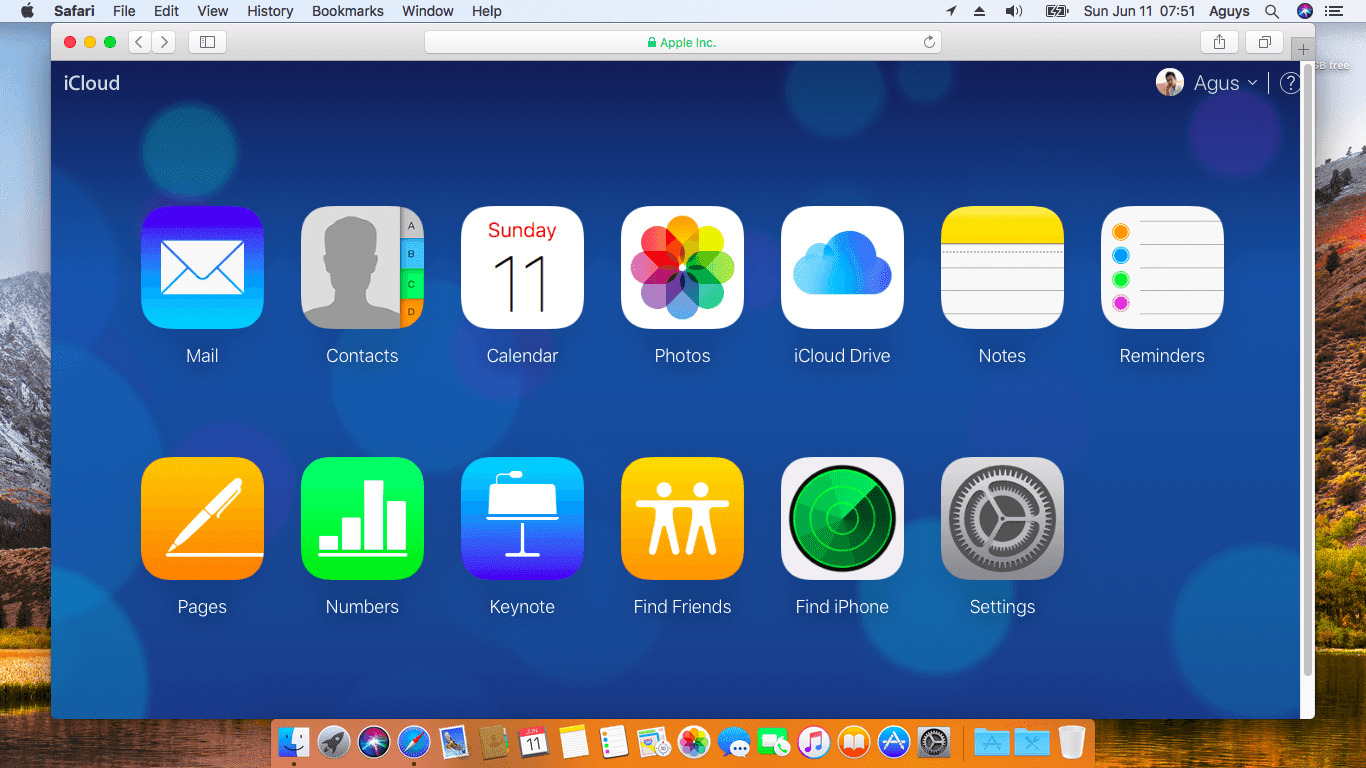Open the iCloud Reminders app icon
The width and height of the screenshot is (1366, 768).
tap(1162, 268)
